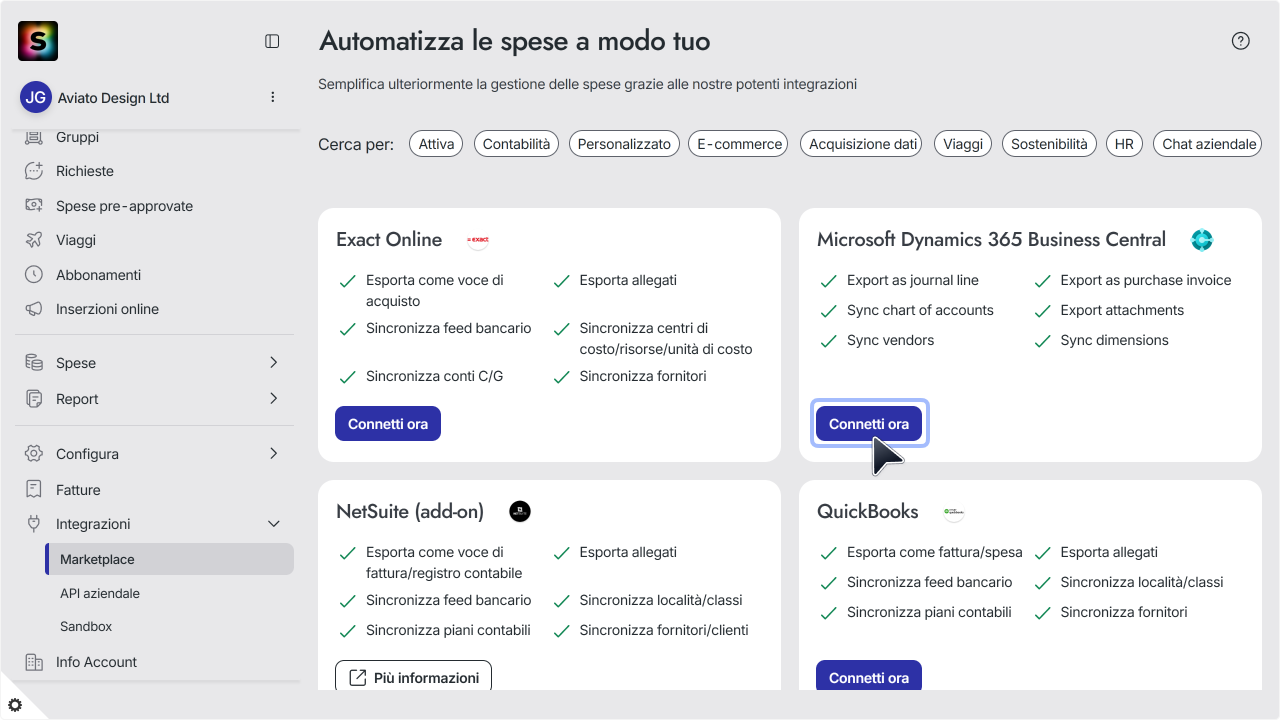This screenshot has width=1280, height=720.
Task: Click 'Sincronizza fornitori/clienti' feature text
Action: (664, 630)
